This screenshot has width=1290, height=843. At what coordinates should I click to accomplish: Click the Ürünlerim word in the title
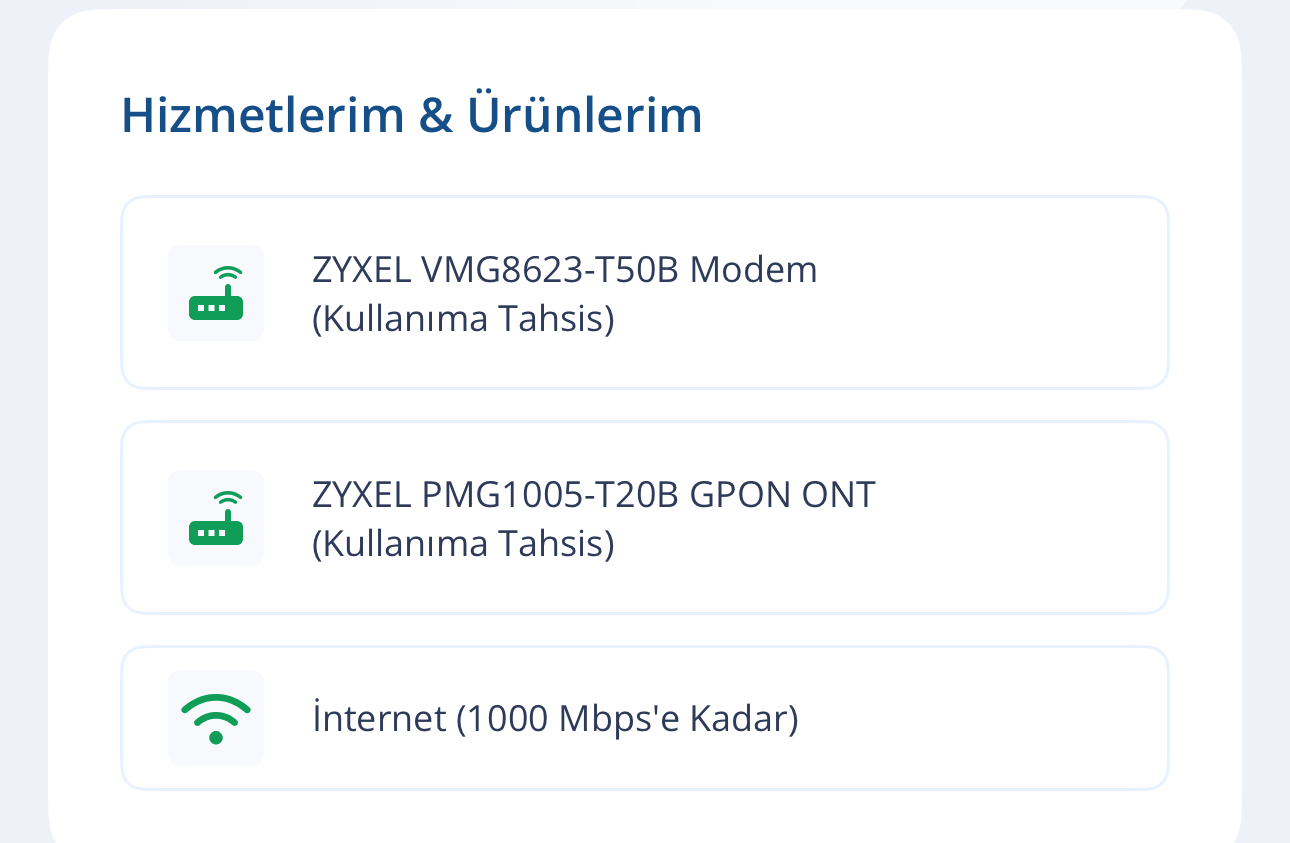(585, 116)
